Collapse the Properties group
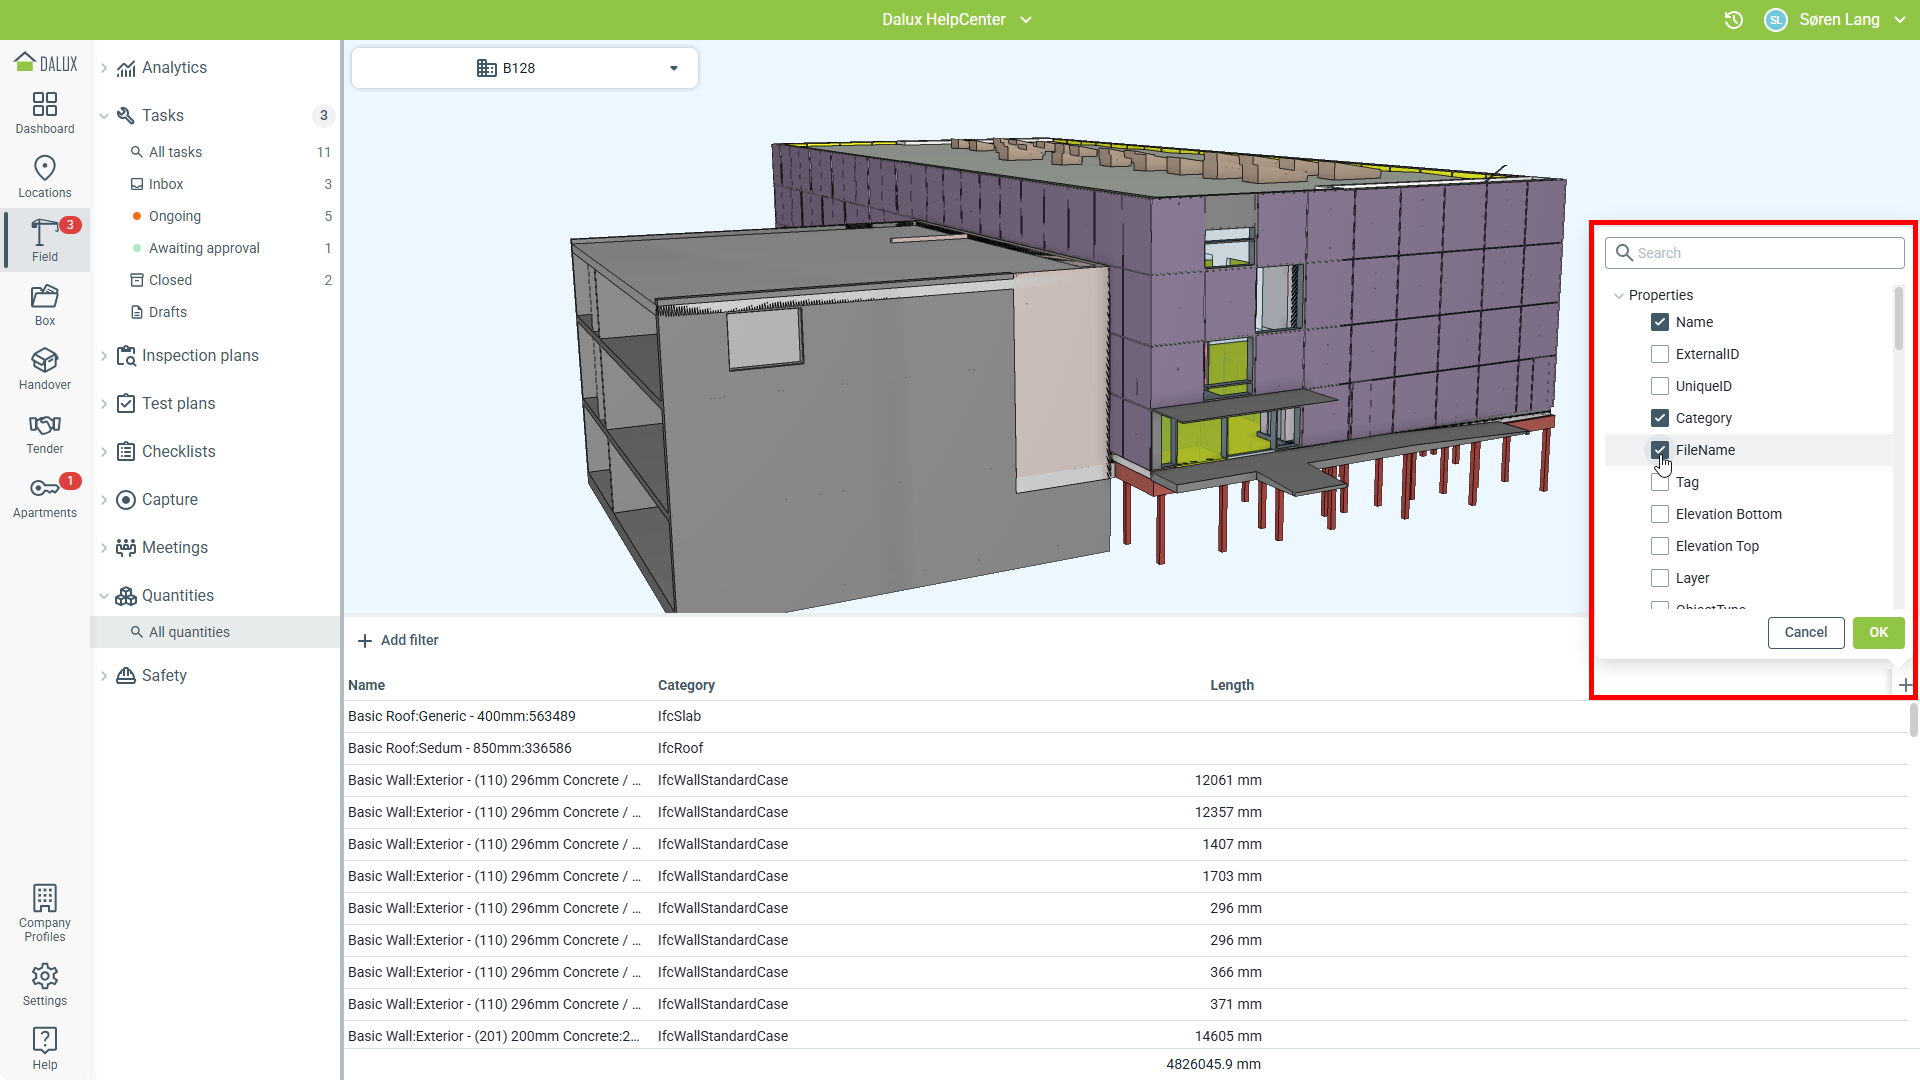The width and height of the screenshot is (1920, 1080). 1619,295
